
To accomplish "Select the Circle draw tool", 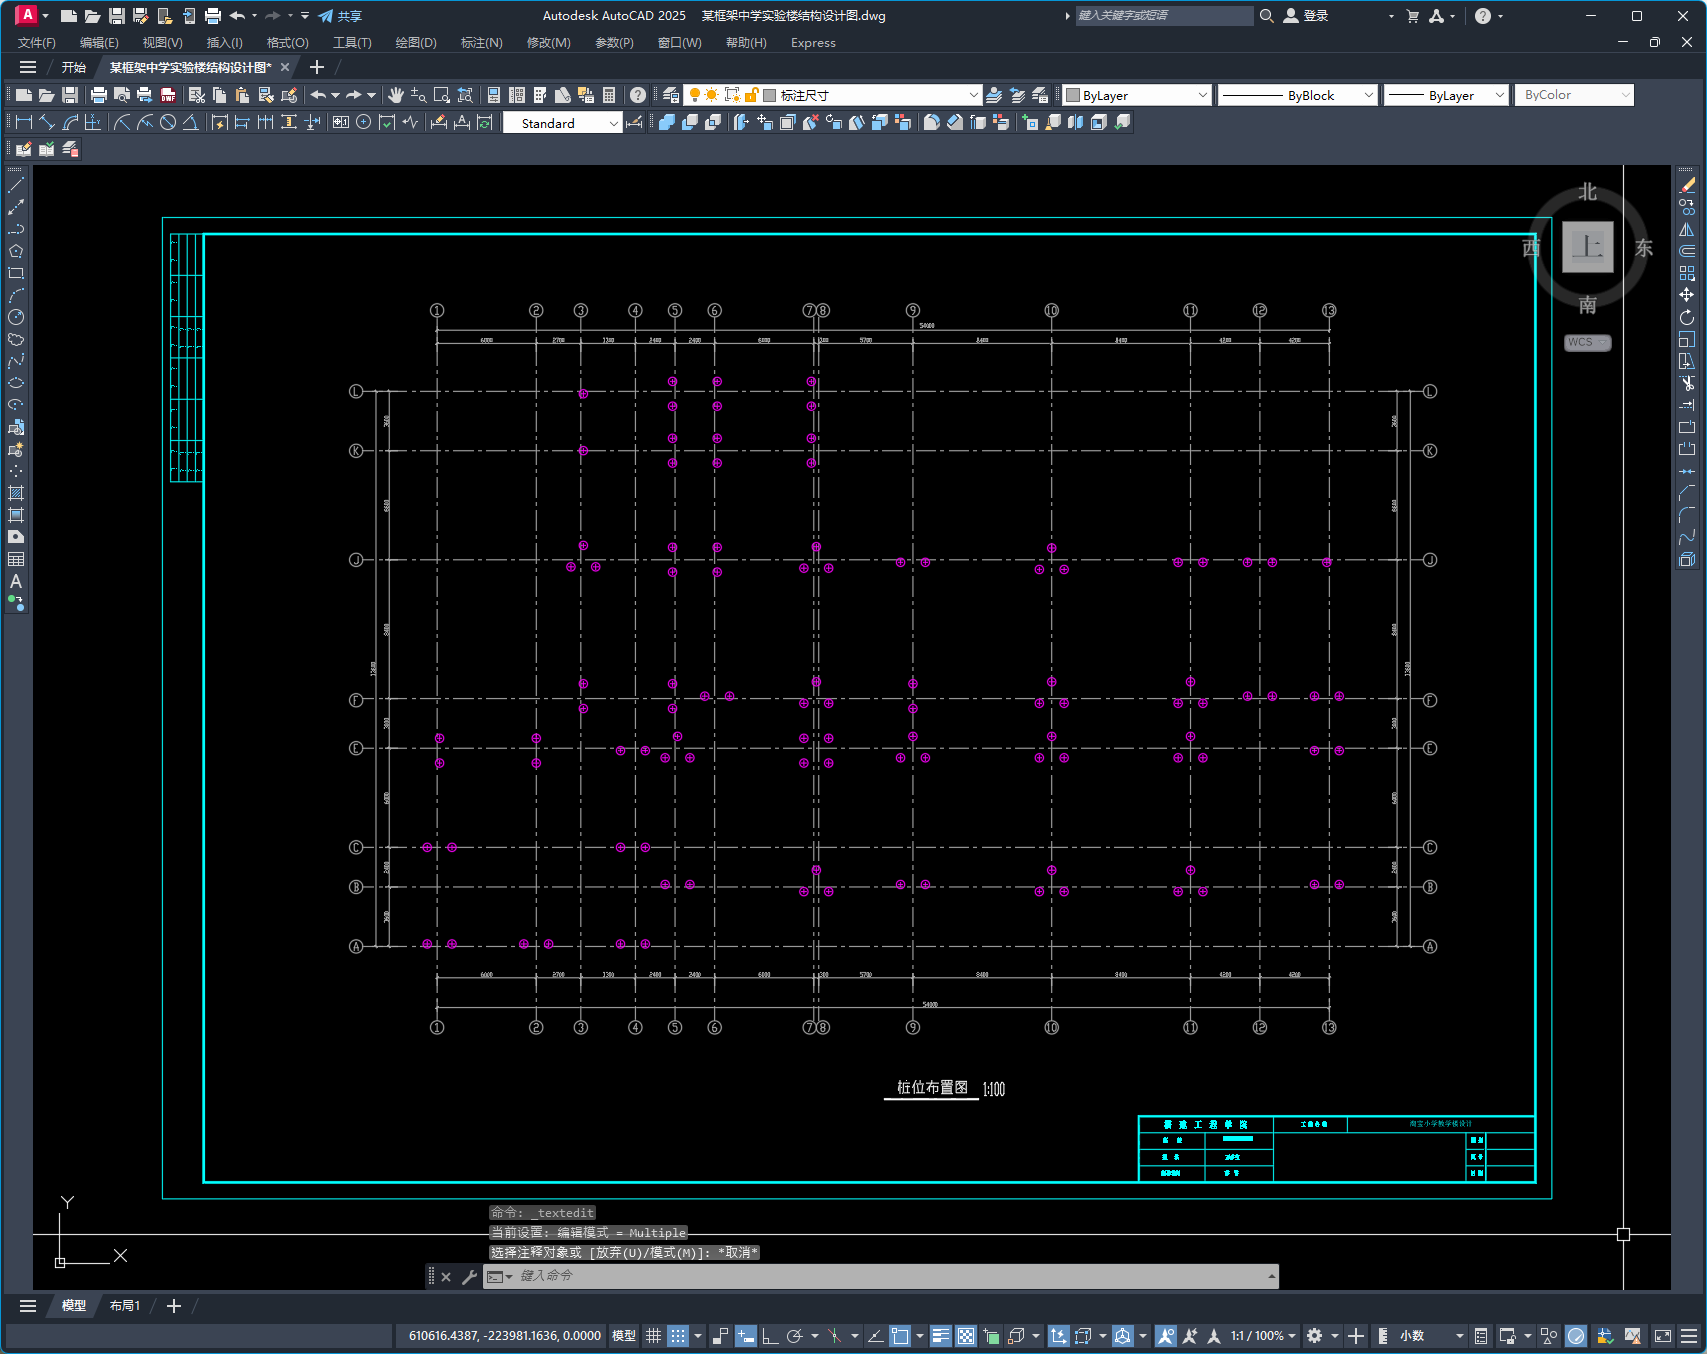I will [x=16, y=317].
